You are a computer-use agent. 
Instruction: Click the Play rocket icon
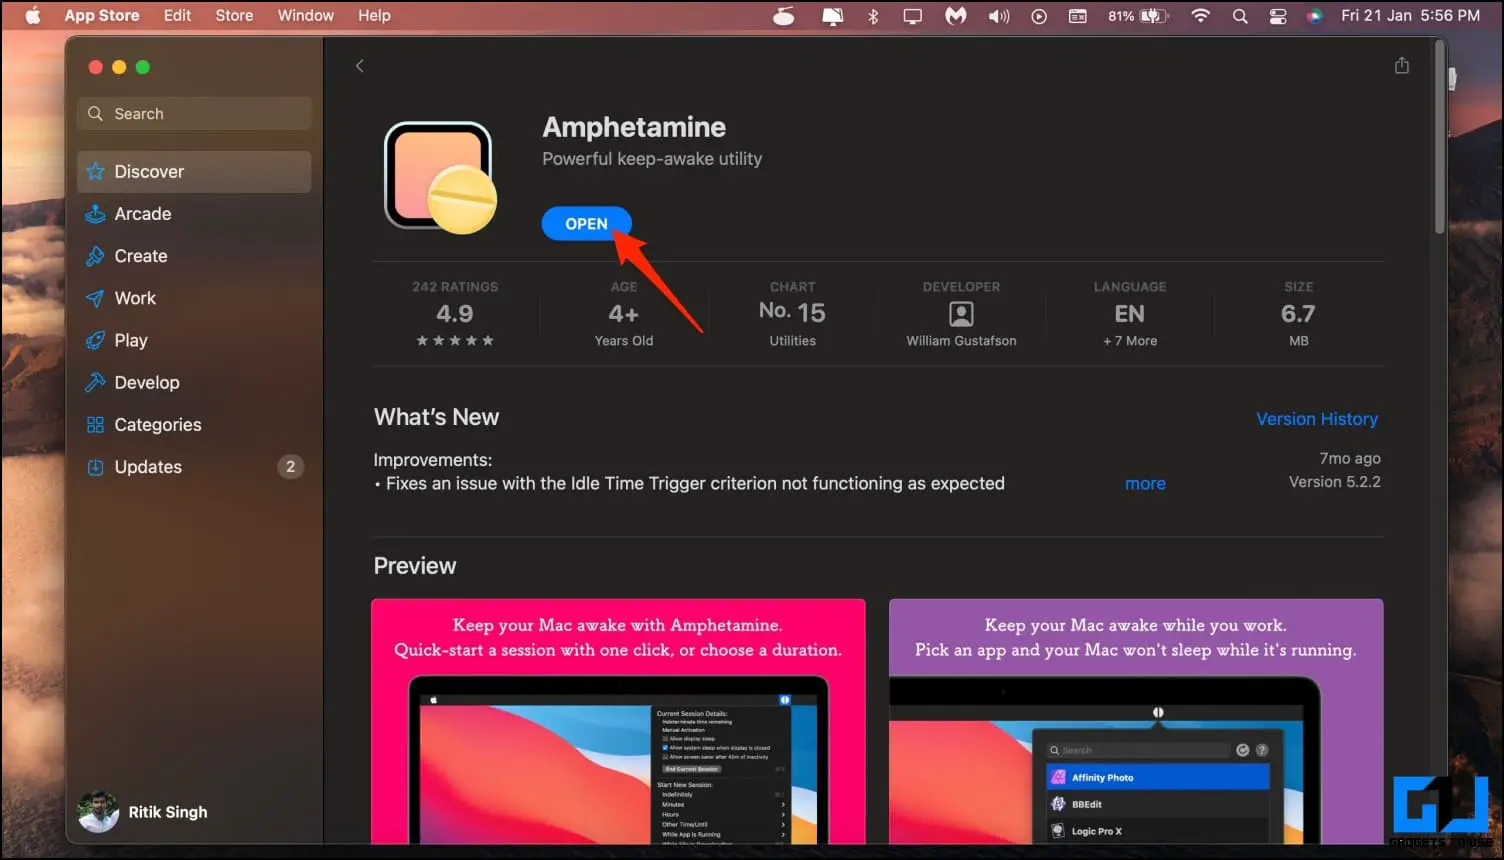[x=95, y=340]
